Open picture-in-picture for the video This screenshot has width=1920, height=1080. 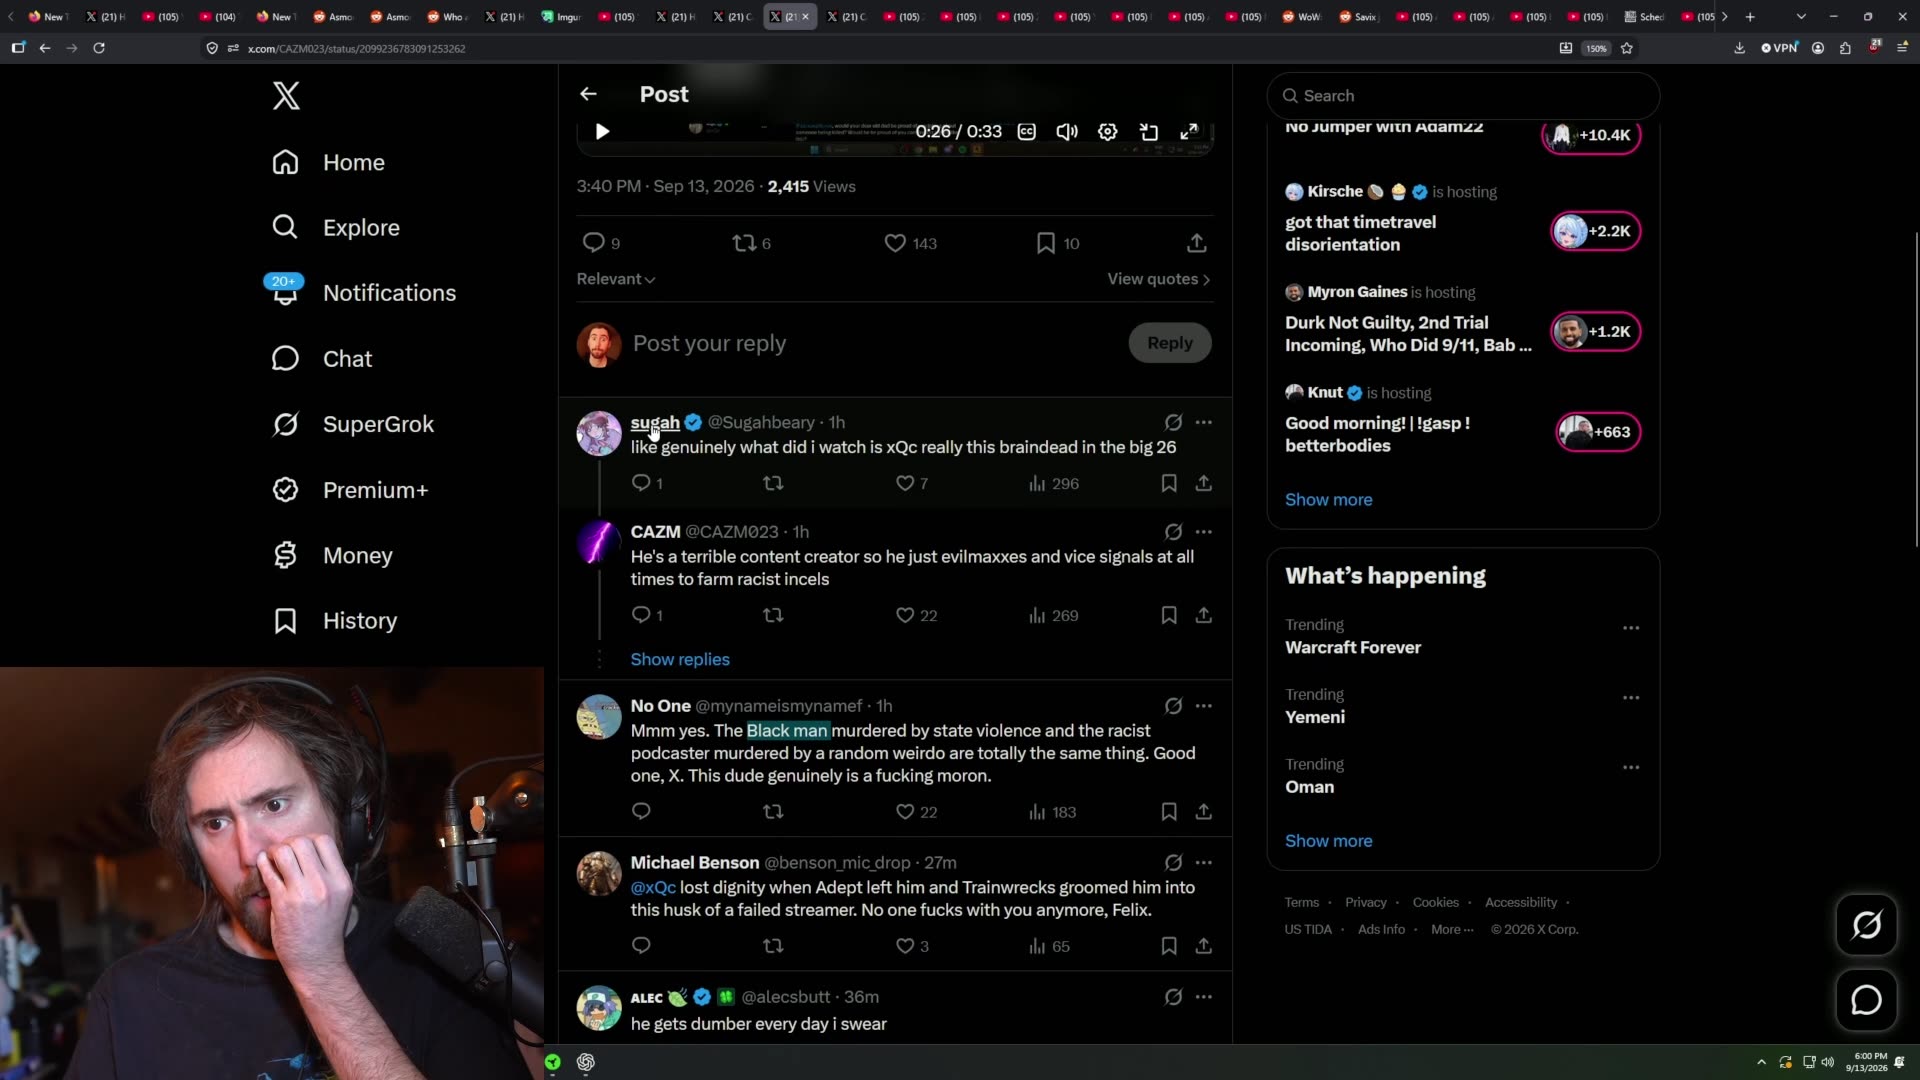click(x=1149, y=131)
